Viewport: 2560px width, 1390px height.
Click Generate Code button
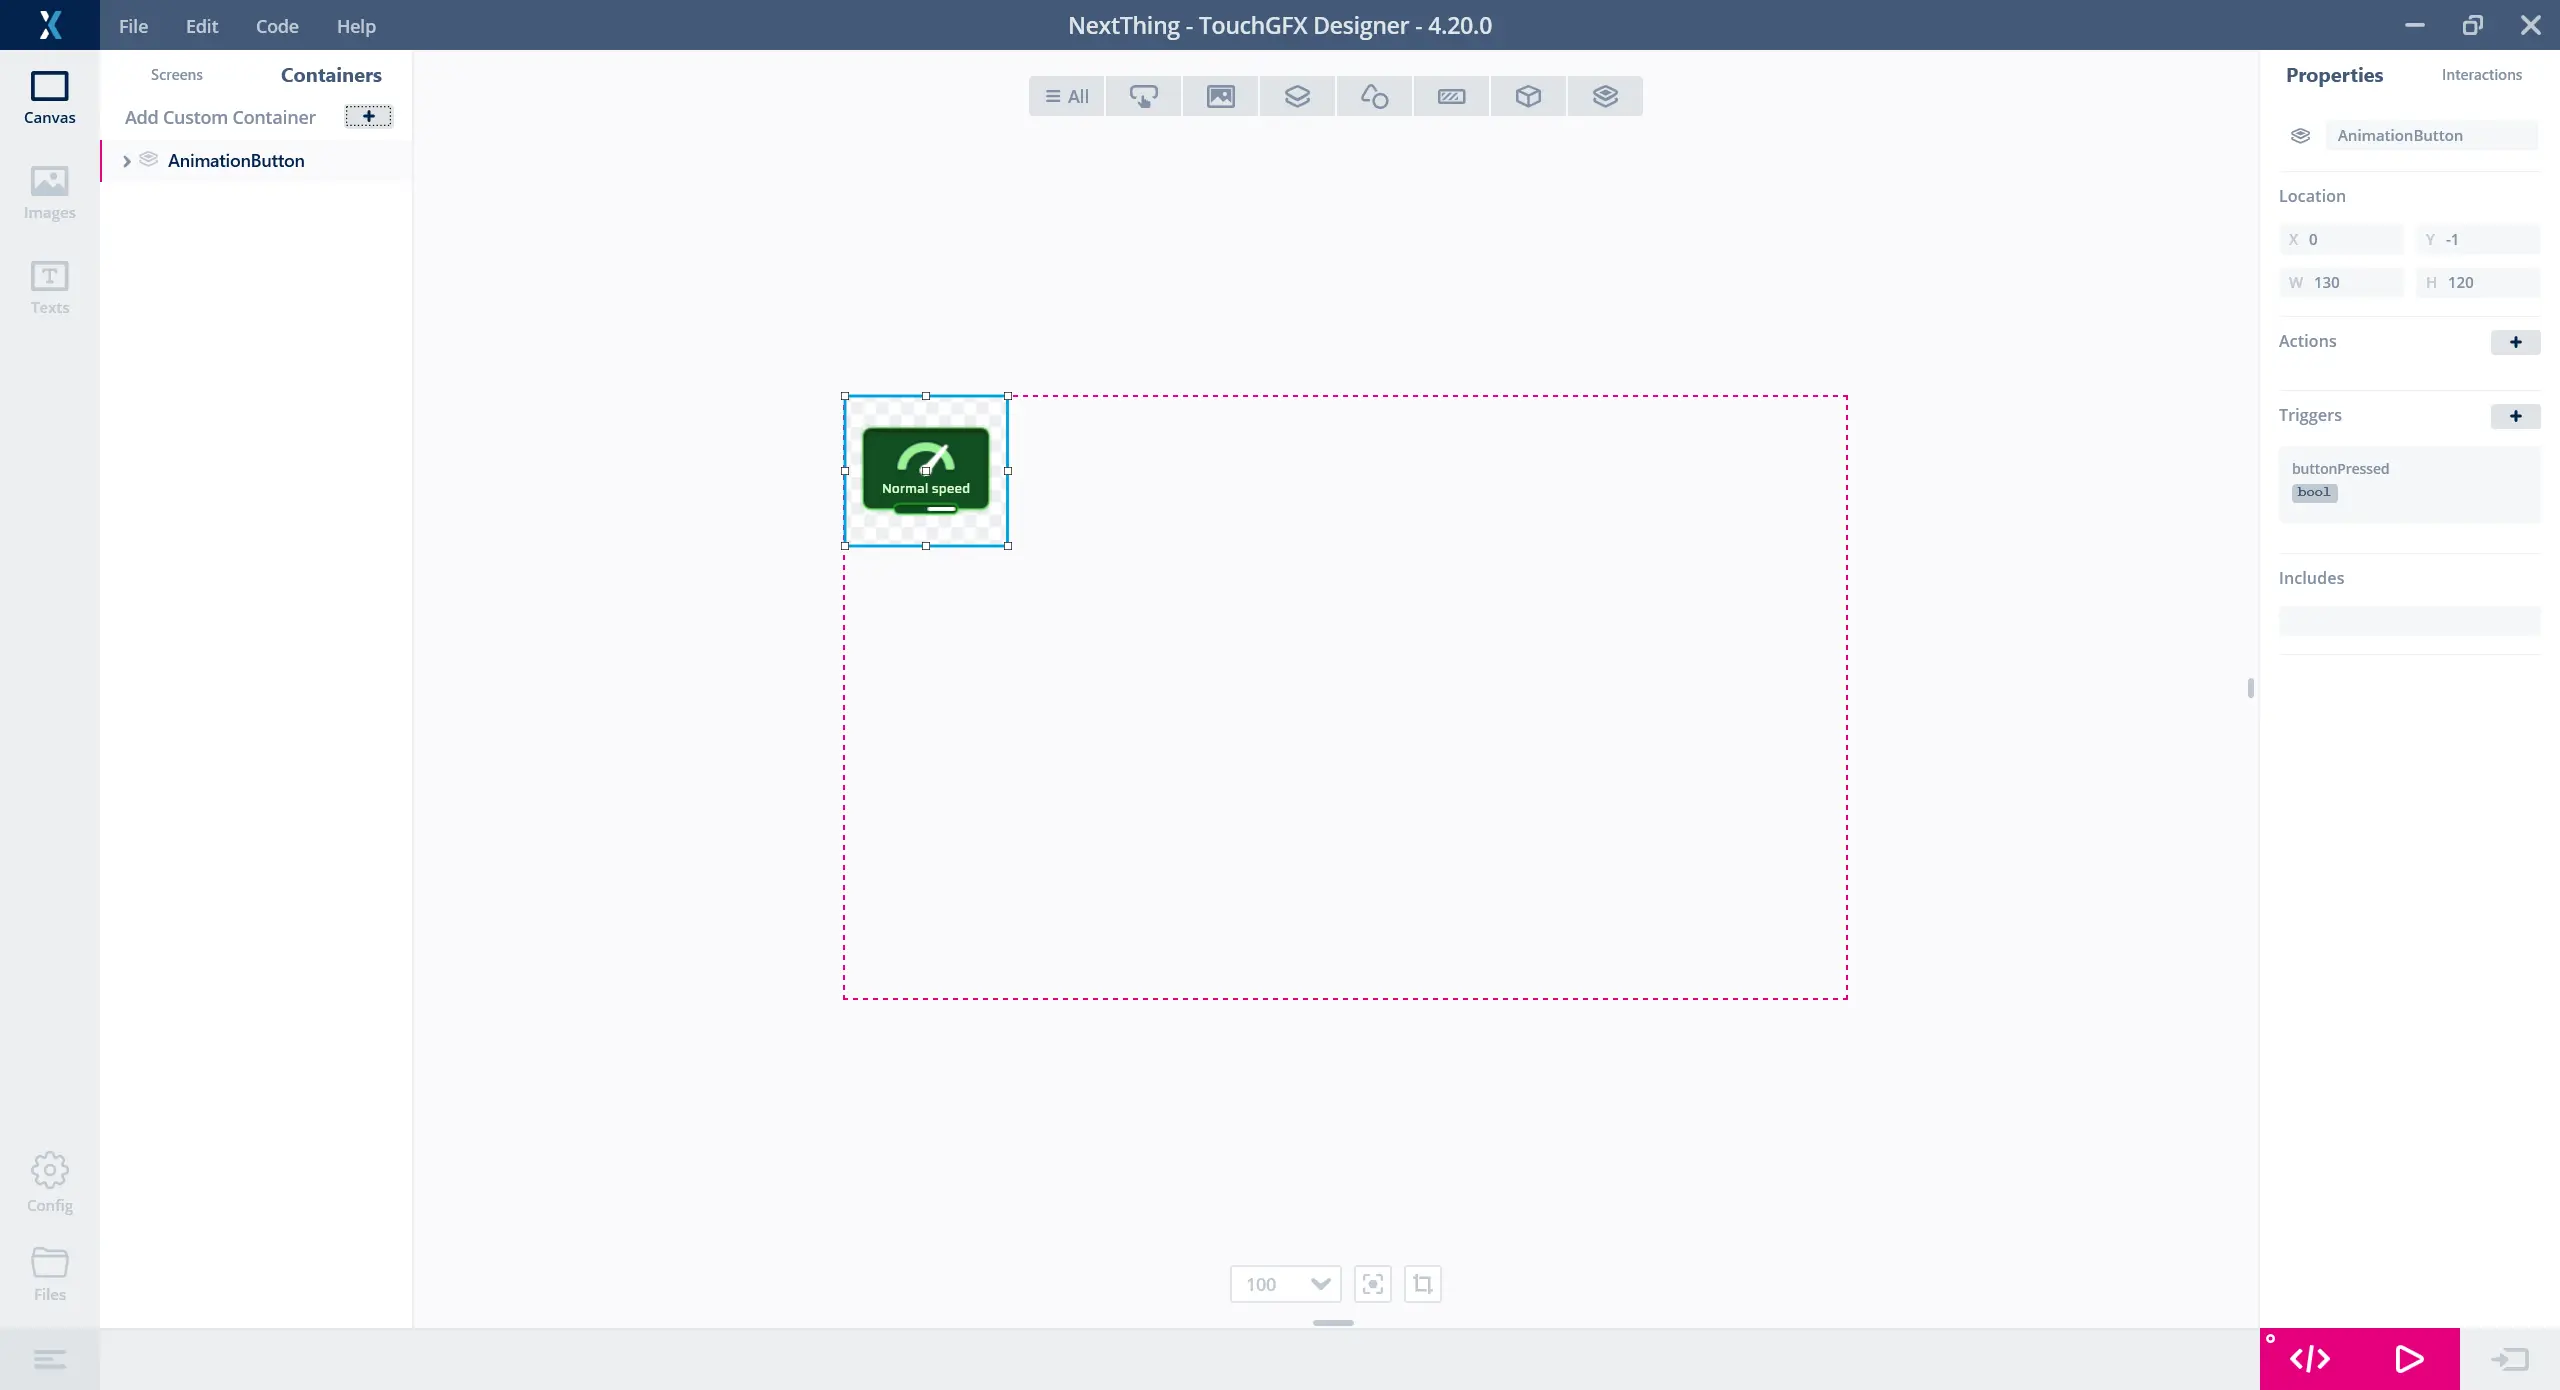2310,1359
